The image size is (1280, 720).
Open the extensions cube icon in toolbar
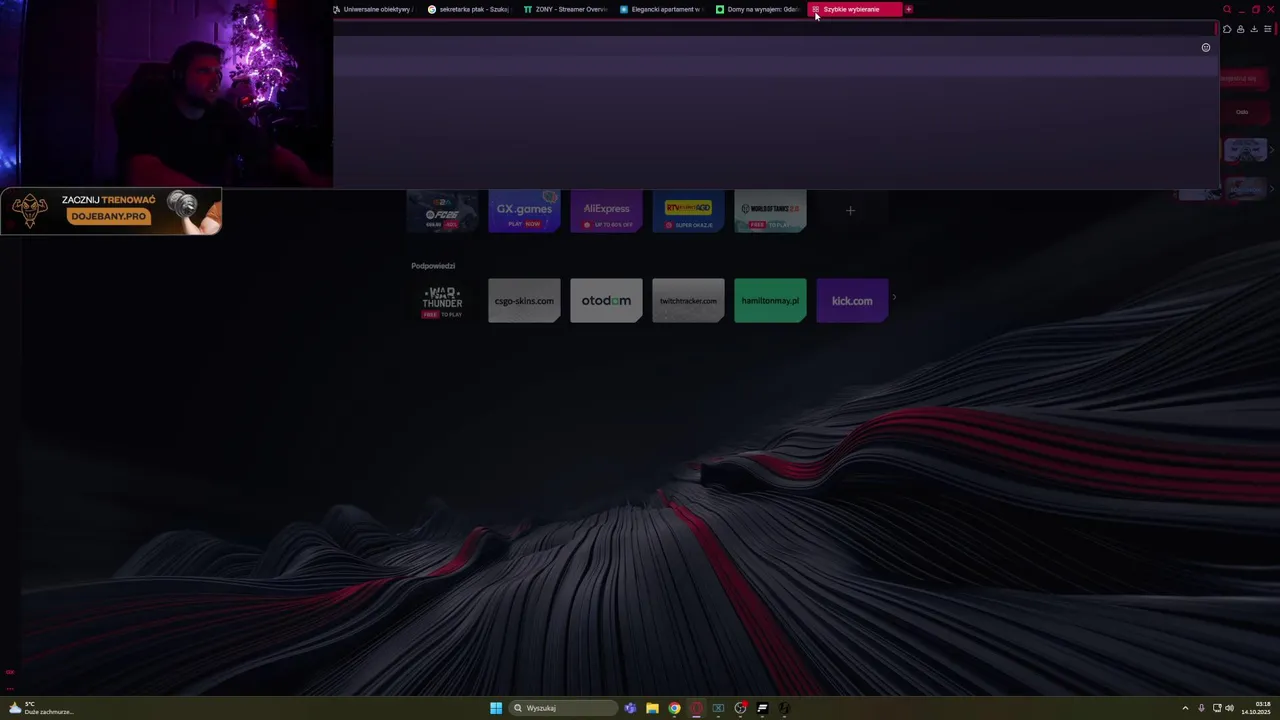click(1227, 29)
